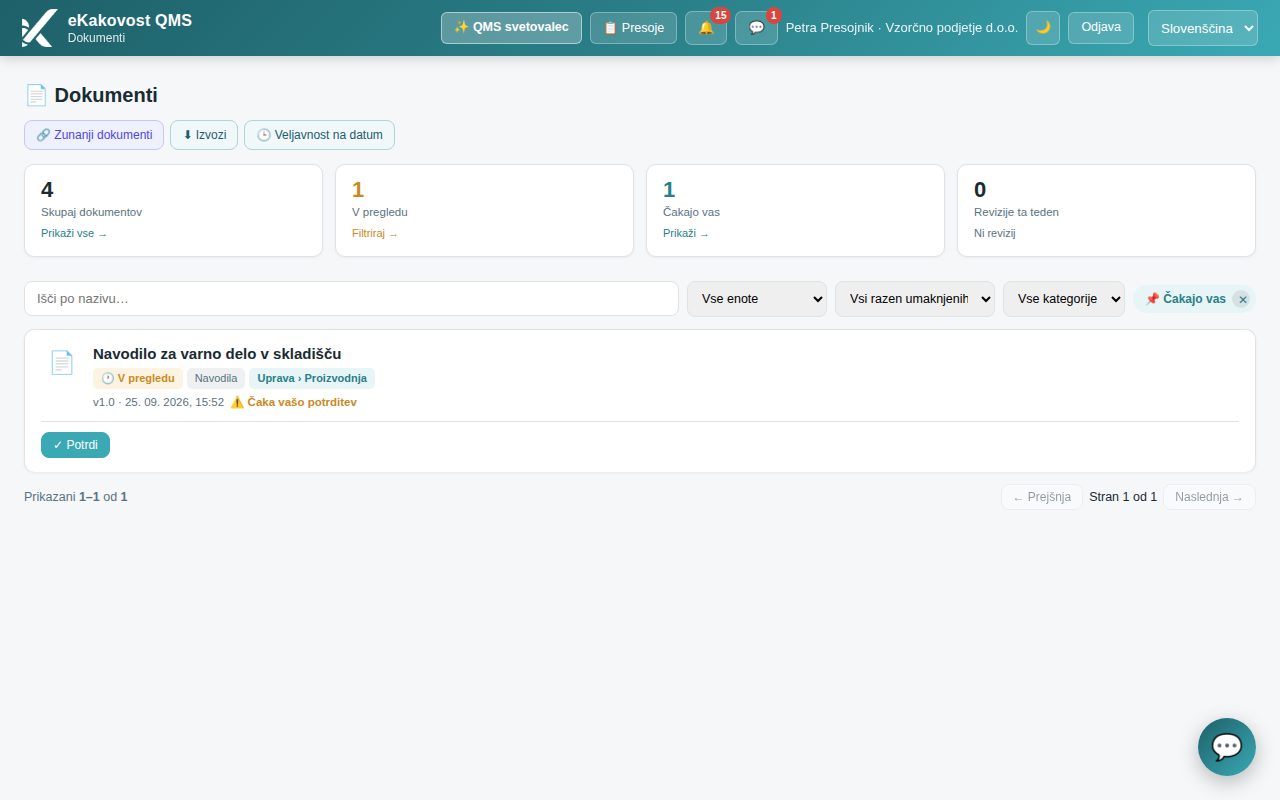The height and width of the screenshot is (800, 1280).
Task: Expand the Vsi razen umaknjenih dropdown
Action: 915,299
